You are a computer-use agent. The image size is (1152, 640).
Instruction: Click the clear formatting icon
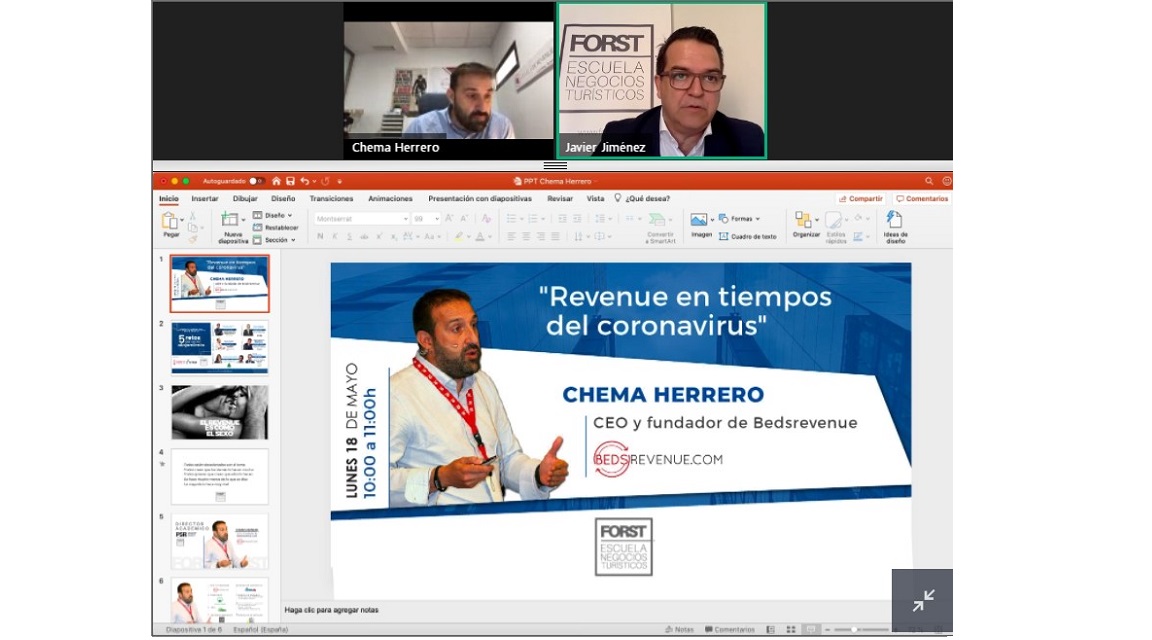486,219
